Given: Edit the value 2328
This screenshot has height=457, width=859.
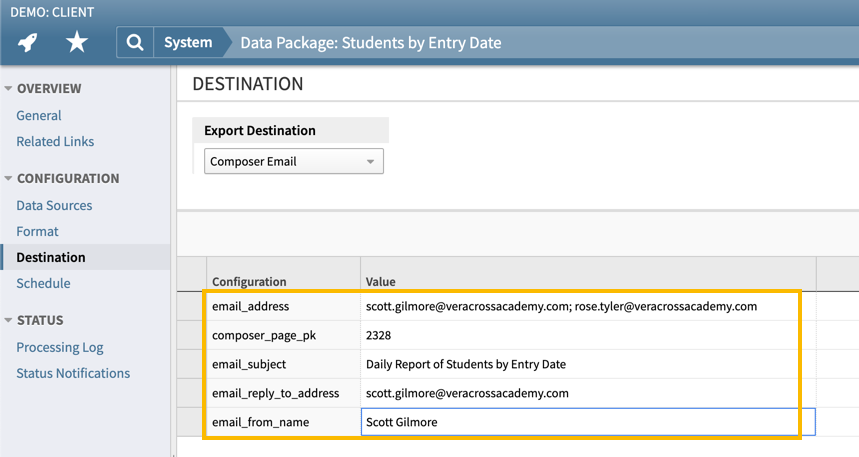Looking at the screenshot, I should point(588,335).
